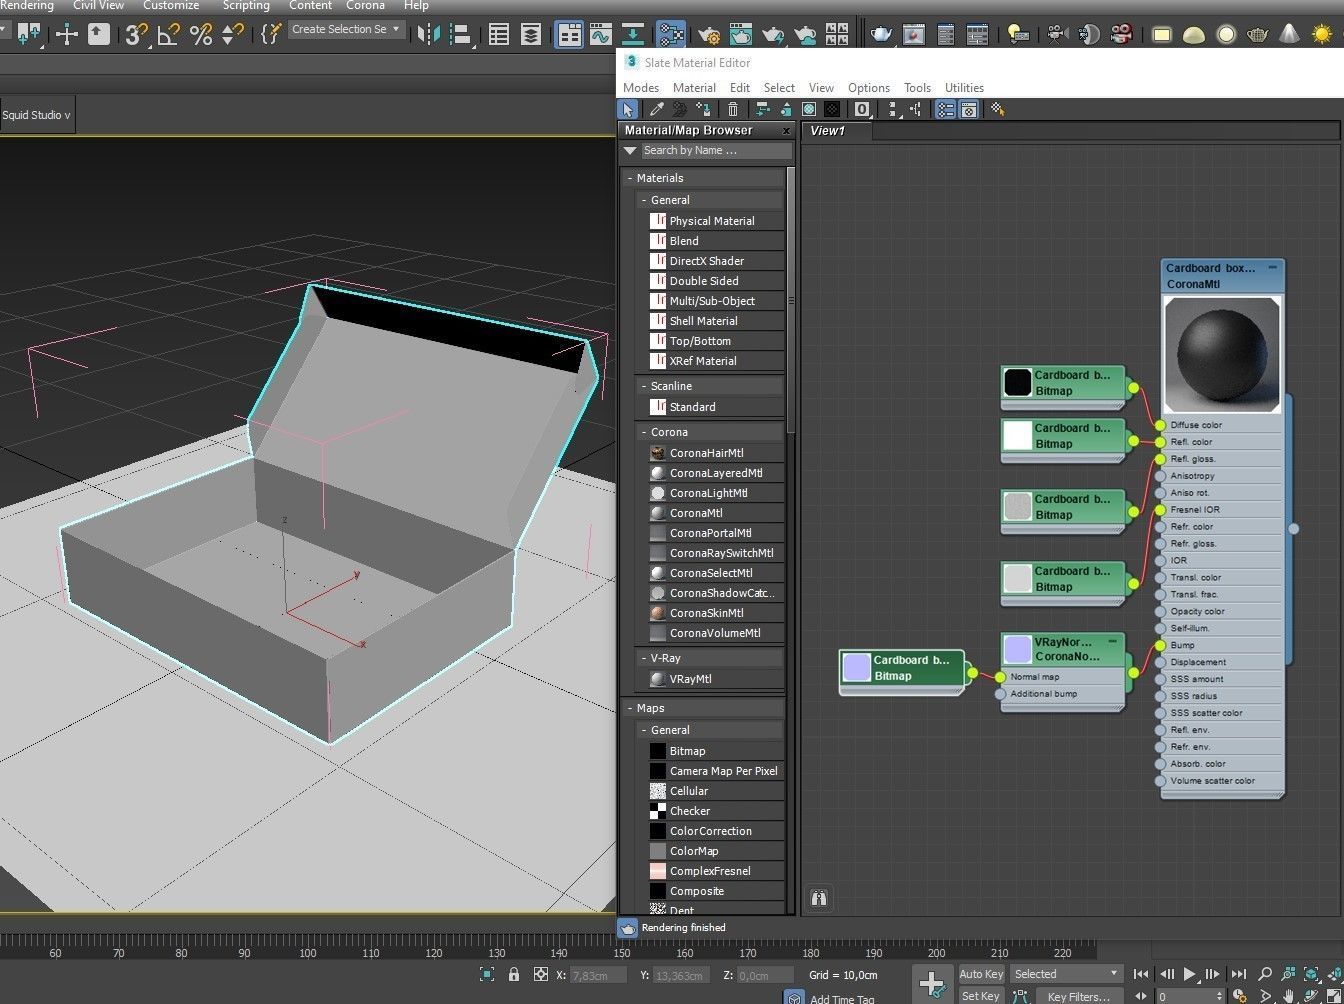Open Create Selection Set dropdown
The width and height of the screenshot is (1344, 1004).
pyautogui.click(x=346, y=29)
